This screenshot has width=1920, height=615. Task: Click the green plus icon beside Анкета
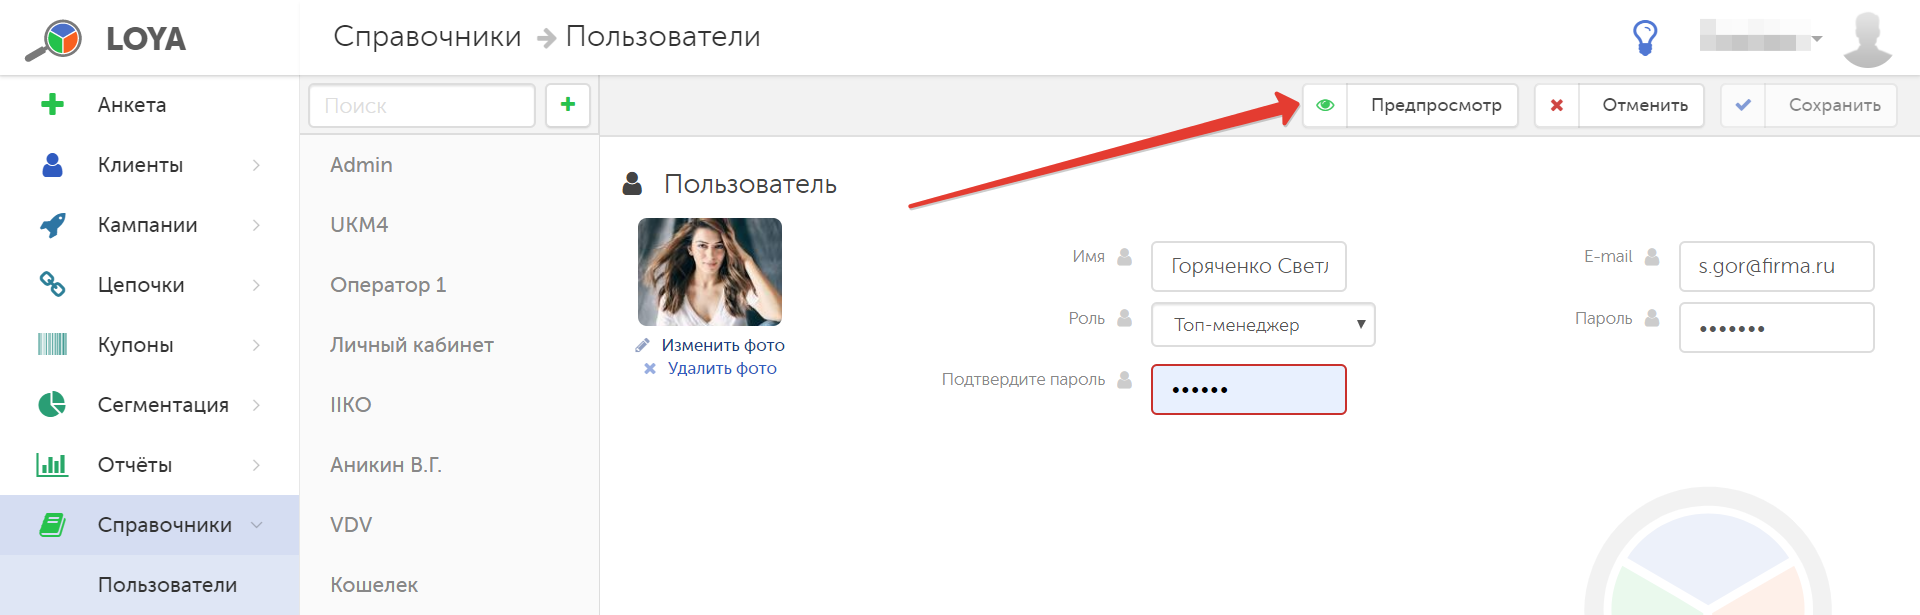pos(52,105)
